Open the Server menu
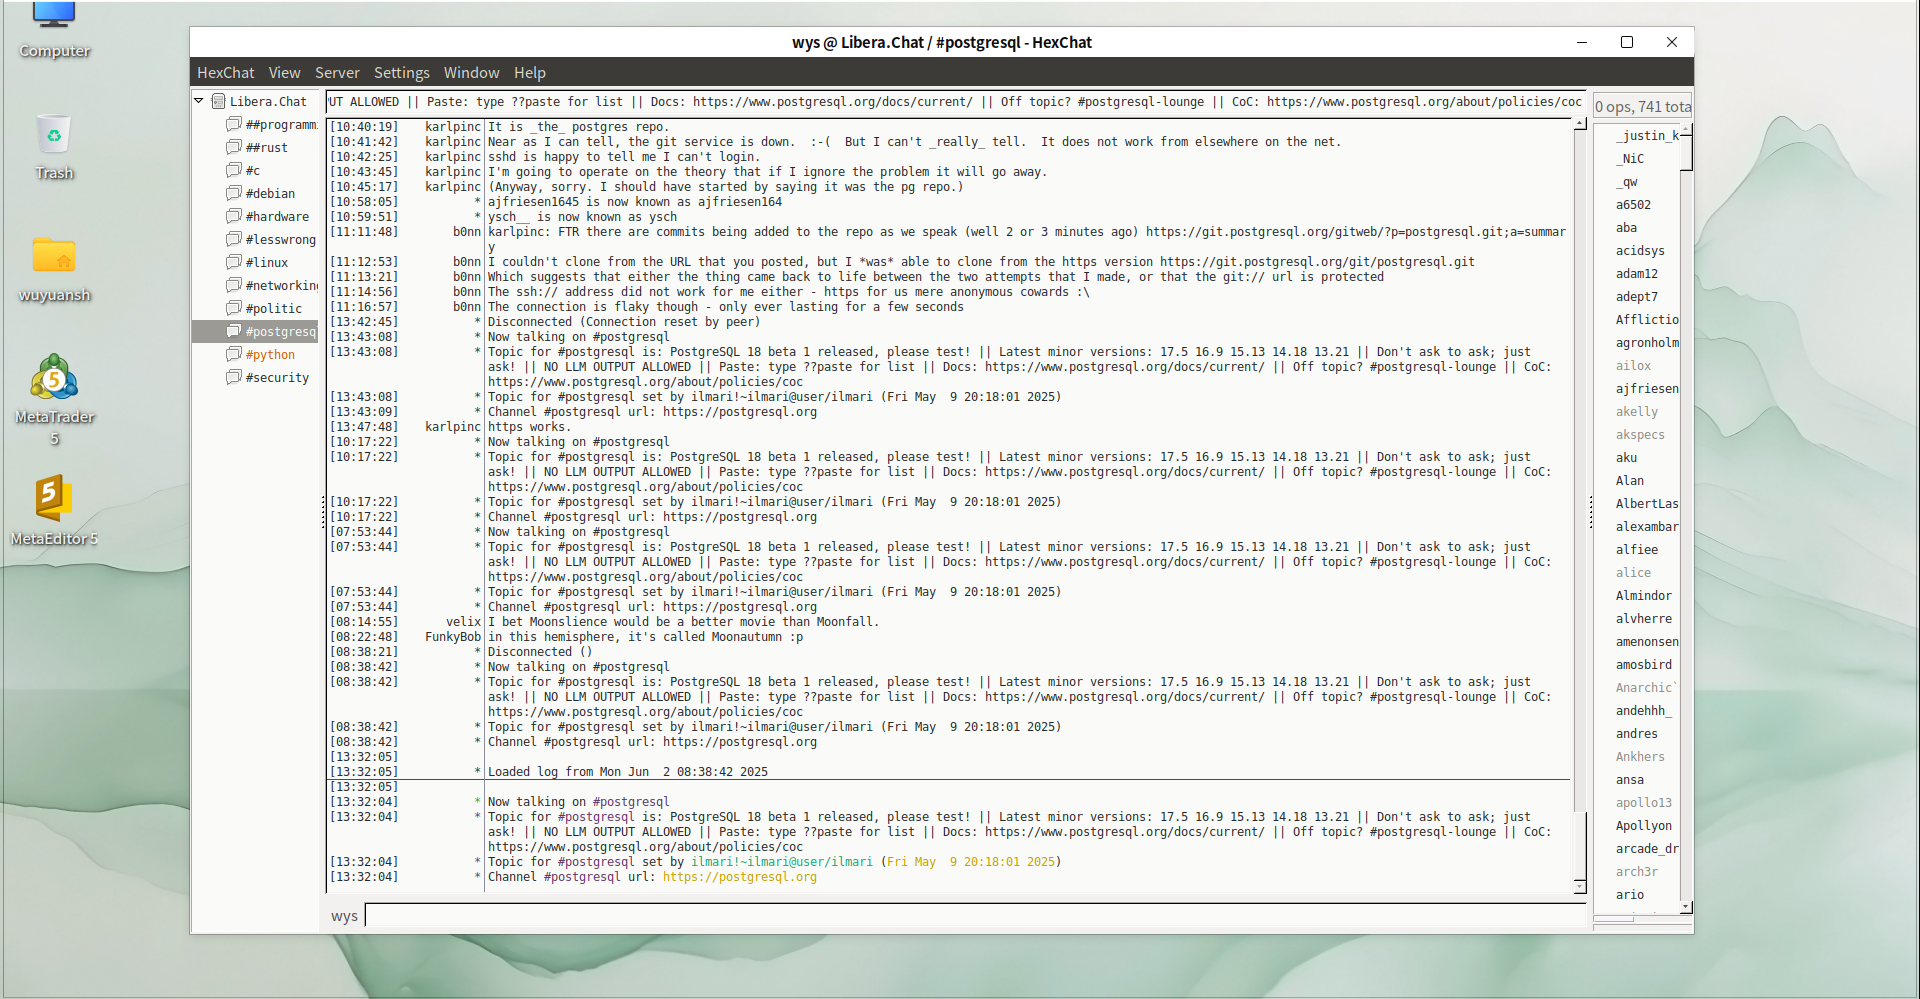The image size is (1920, 999). coord(337,73)
